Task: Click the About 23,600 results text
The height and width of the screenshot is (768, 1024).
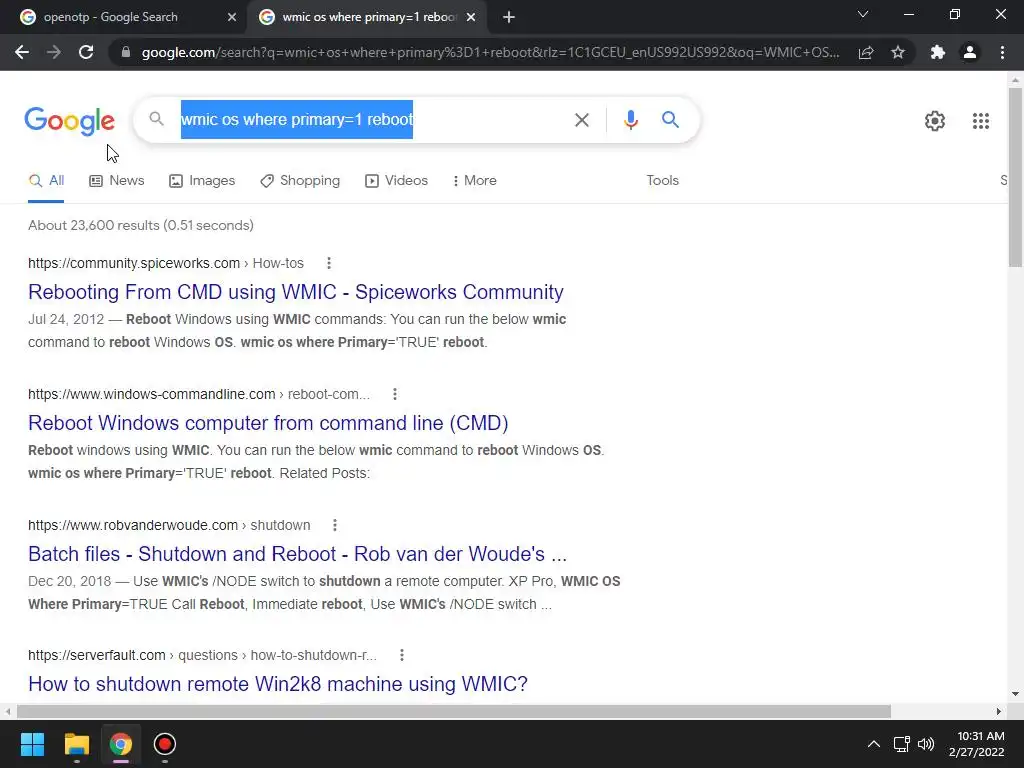Action: coord(141,225)
